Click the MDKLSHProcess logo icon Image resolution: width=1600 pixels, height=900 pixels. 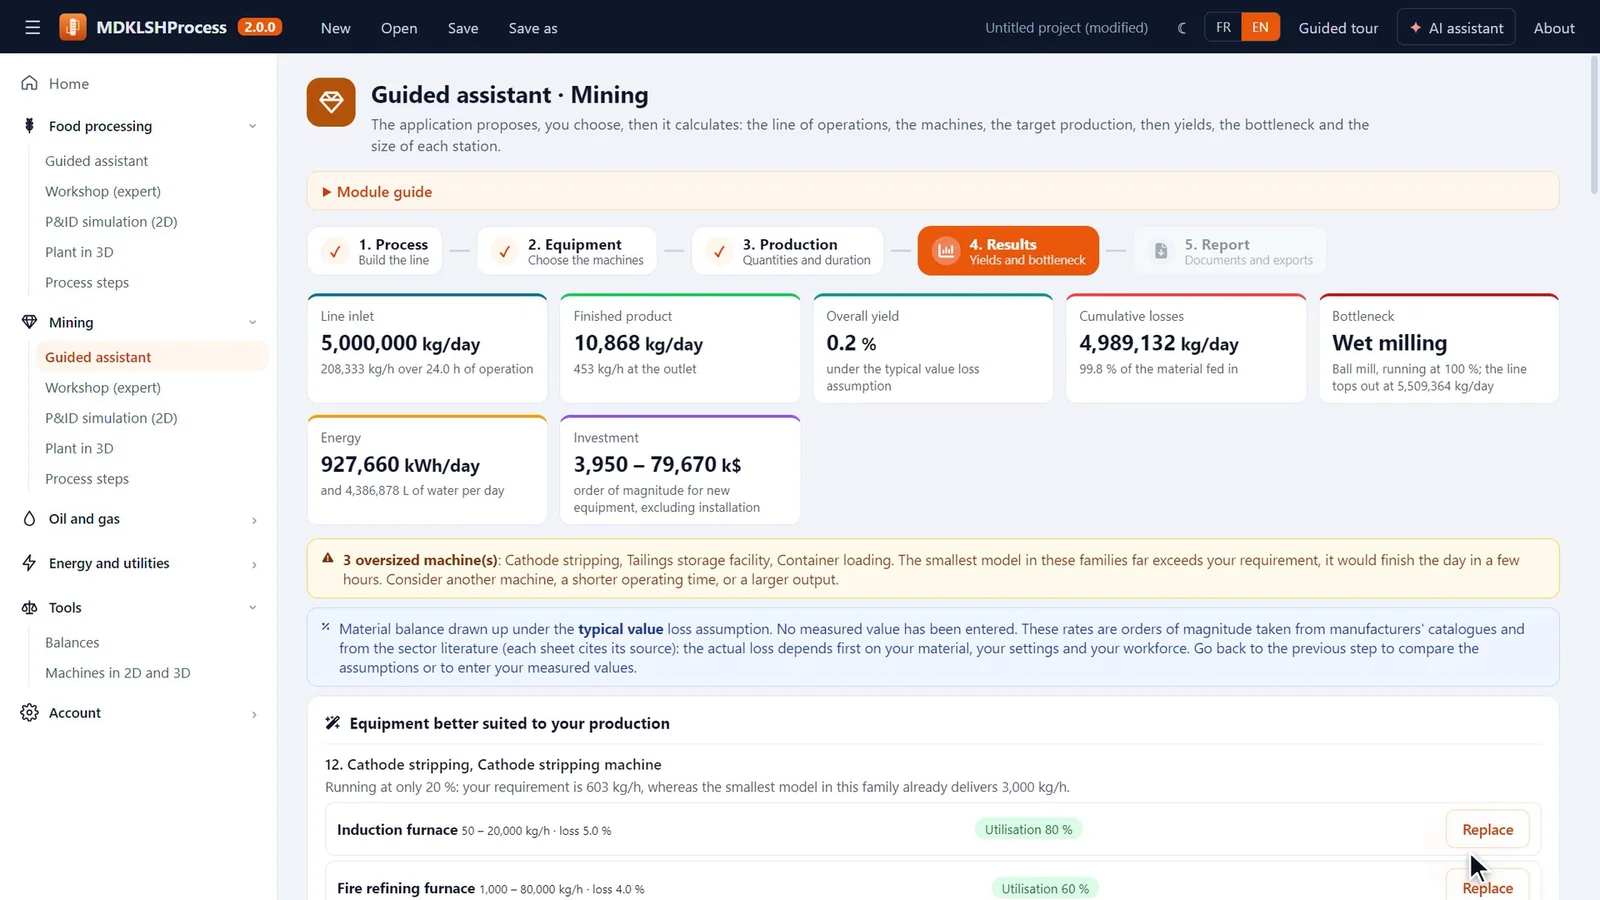(73, 27)
